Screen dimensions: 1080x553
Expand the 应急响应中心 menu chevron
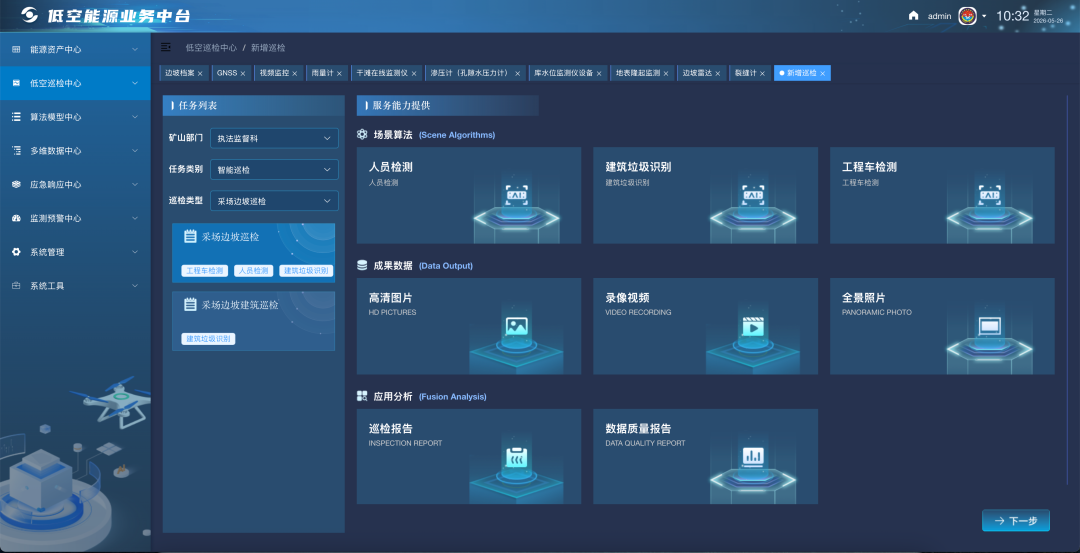tap(135, 185)
